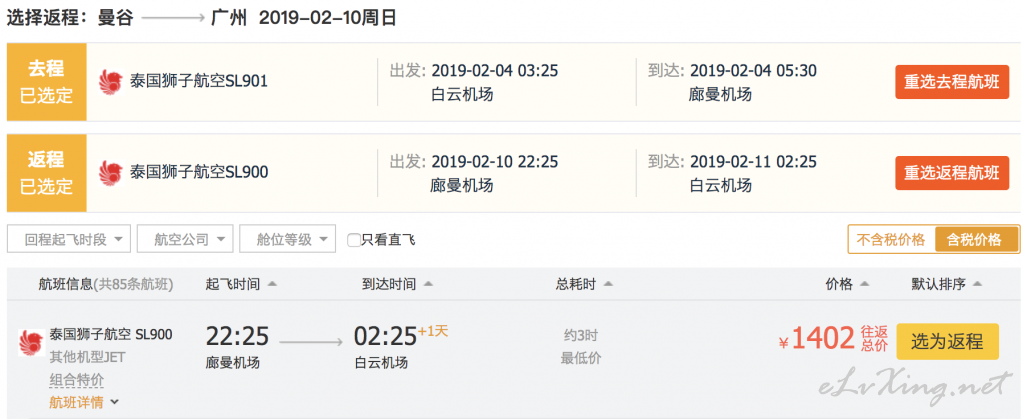
Task: Click airline logo beside SL900 flight listing
Action: click(31, 342)
